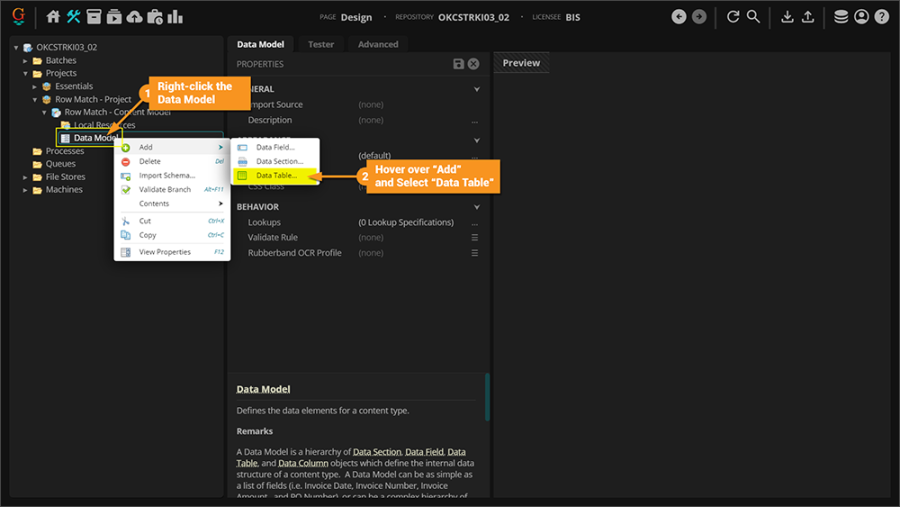This screenshot has height=507, width=900.
Task: Select Data Table in the Add submenu
Action: pos(276,175)
